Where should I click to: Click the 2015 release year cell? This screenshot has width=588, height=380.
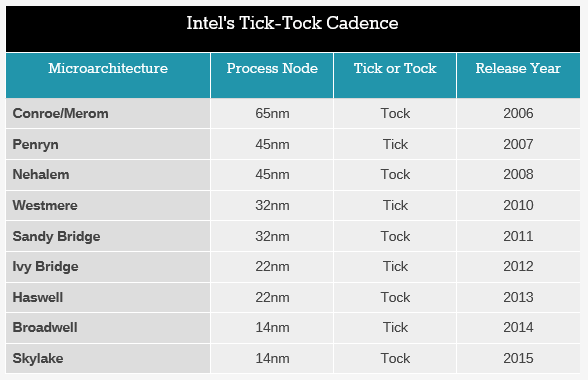pos(518,359)
